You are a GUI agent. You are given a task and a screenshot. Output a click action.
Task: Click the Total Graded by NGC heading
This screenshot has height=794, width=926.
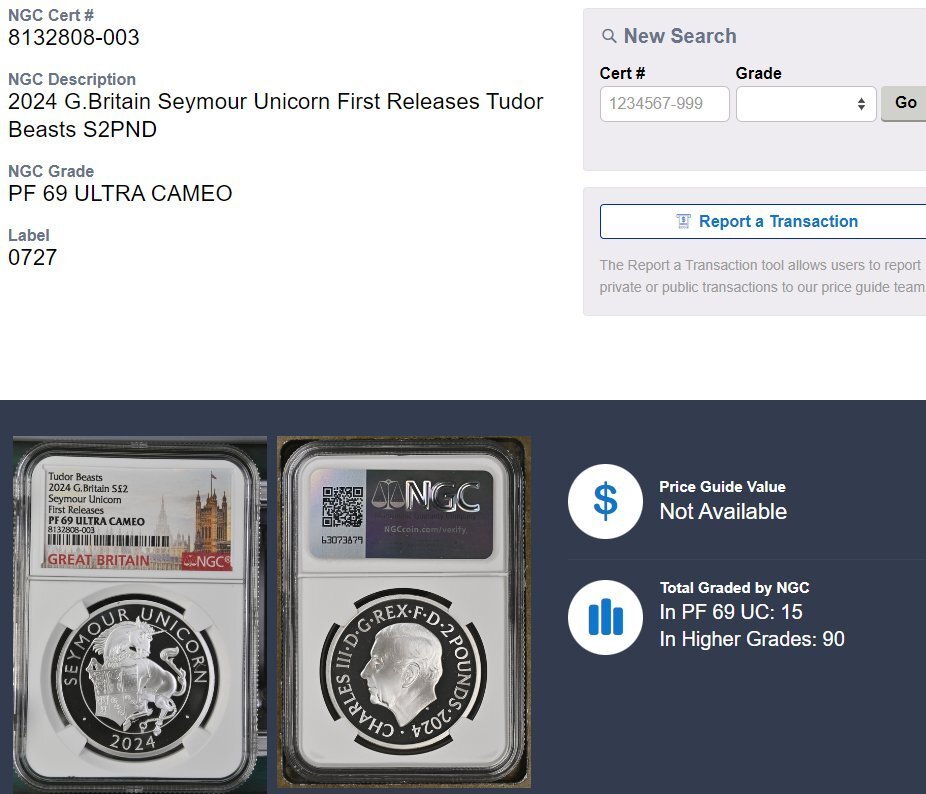point(734,588)
